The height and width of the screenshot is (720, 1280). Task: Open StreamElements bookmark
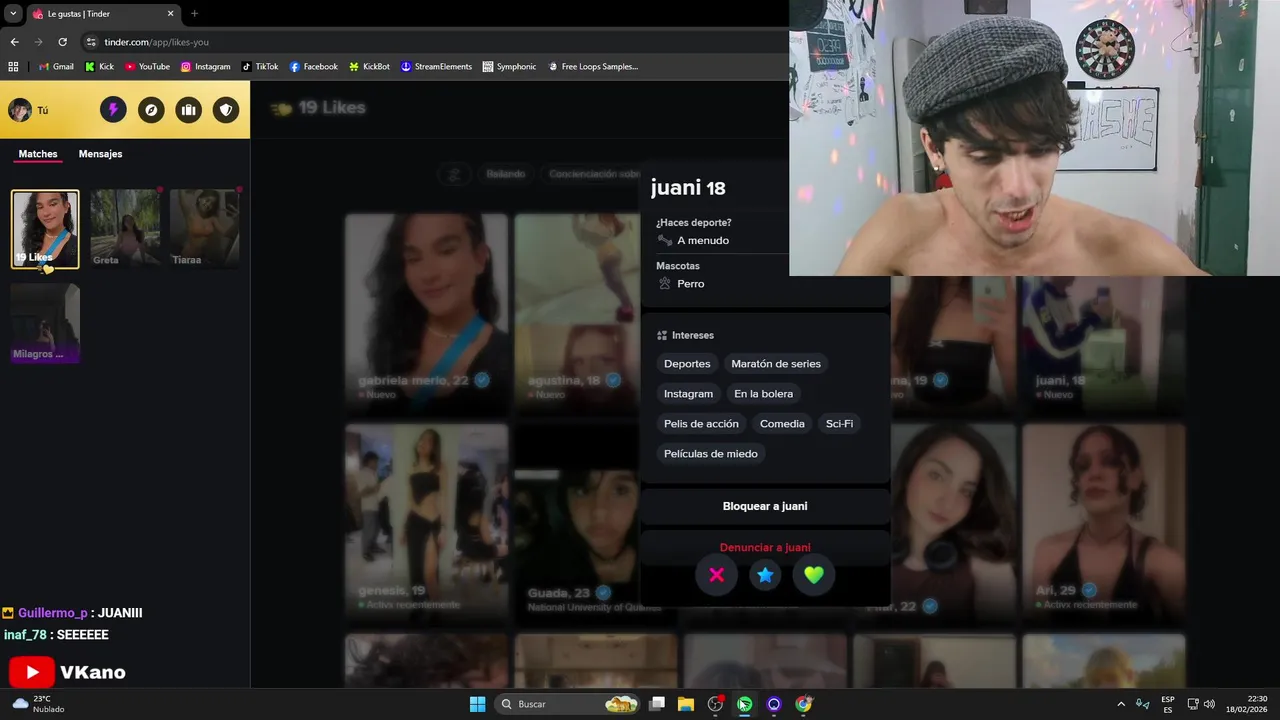click(436, 67)
